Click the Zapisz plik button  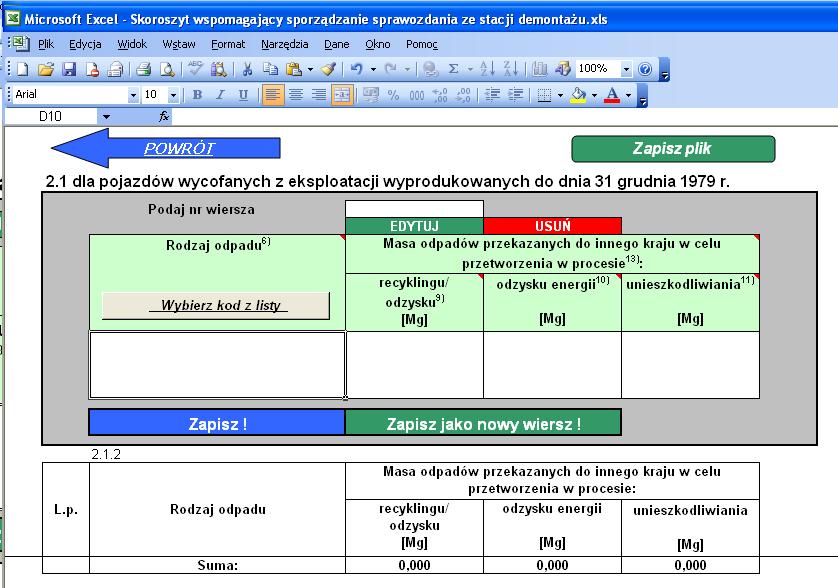[x=673, y=149]
